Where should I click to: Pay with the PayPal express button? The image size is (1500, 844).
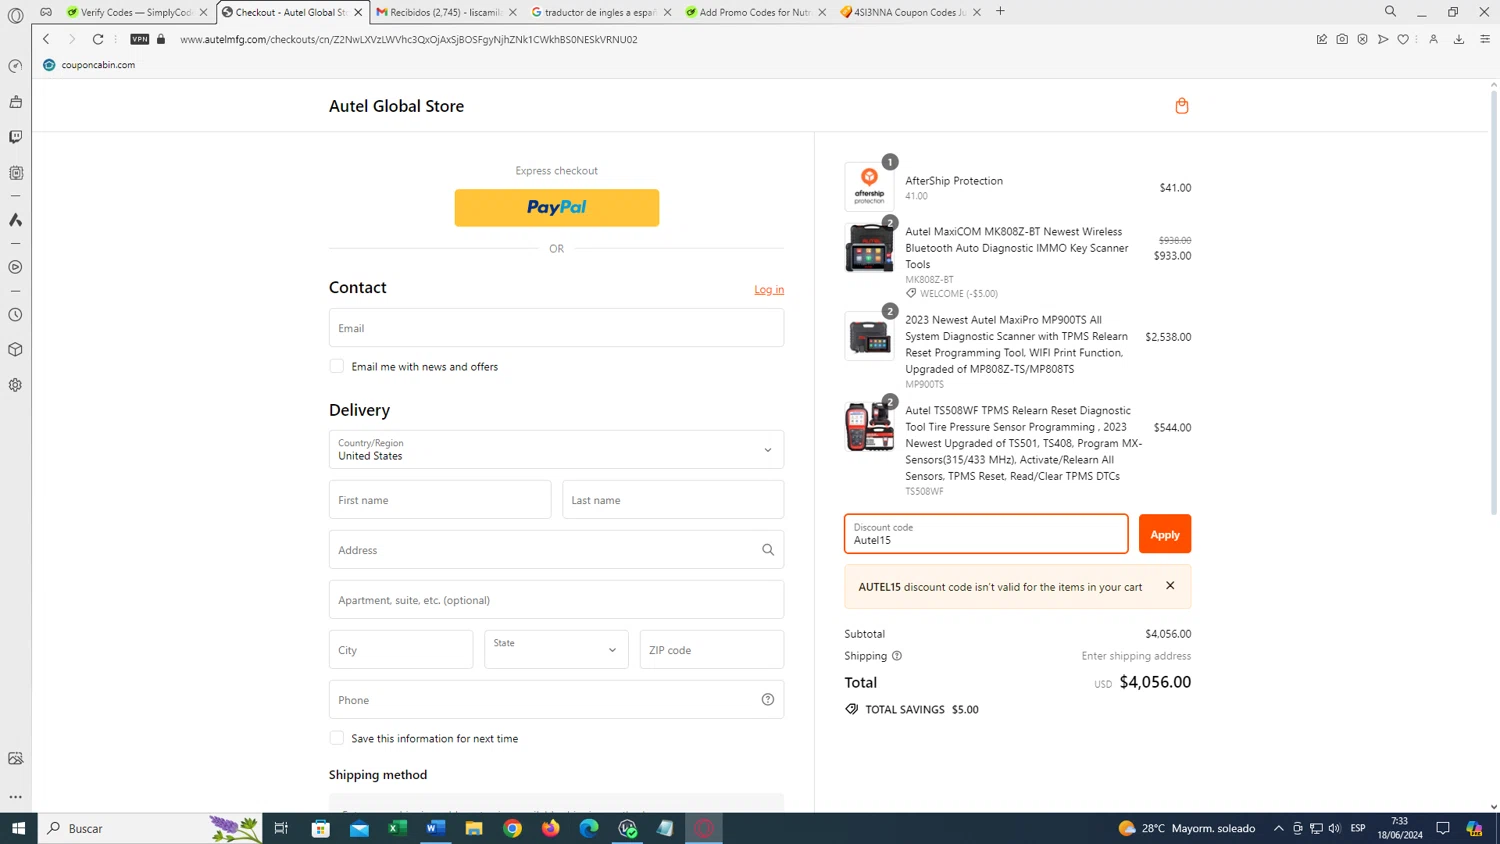point(556,208)
